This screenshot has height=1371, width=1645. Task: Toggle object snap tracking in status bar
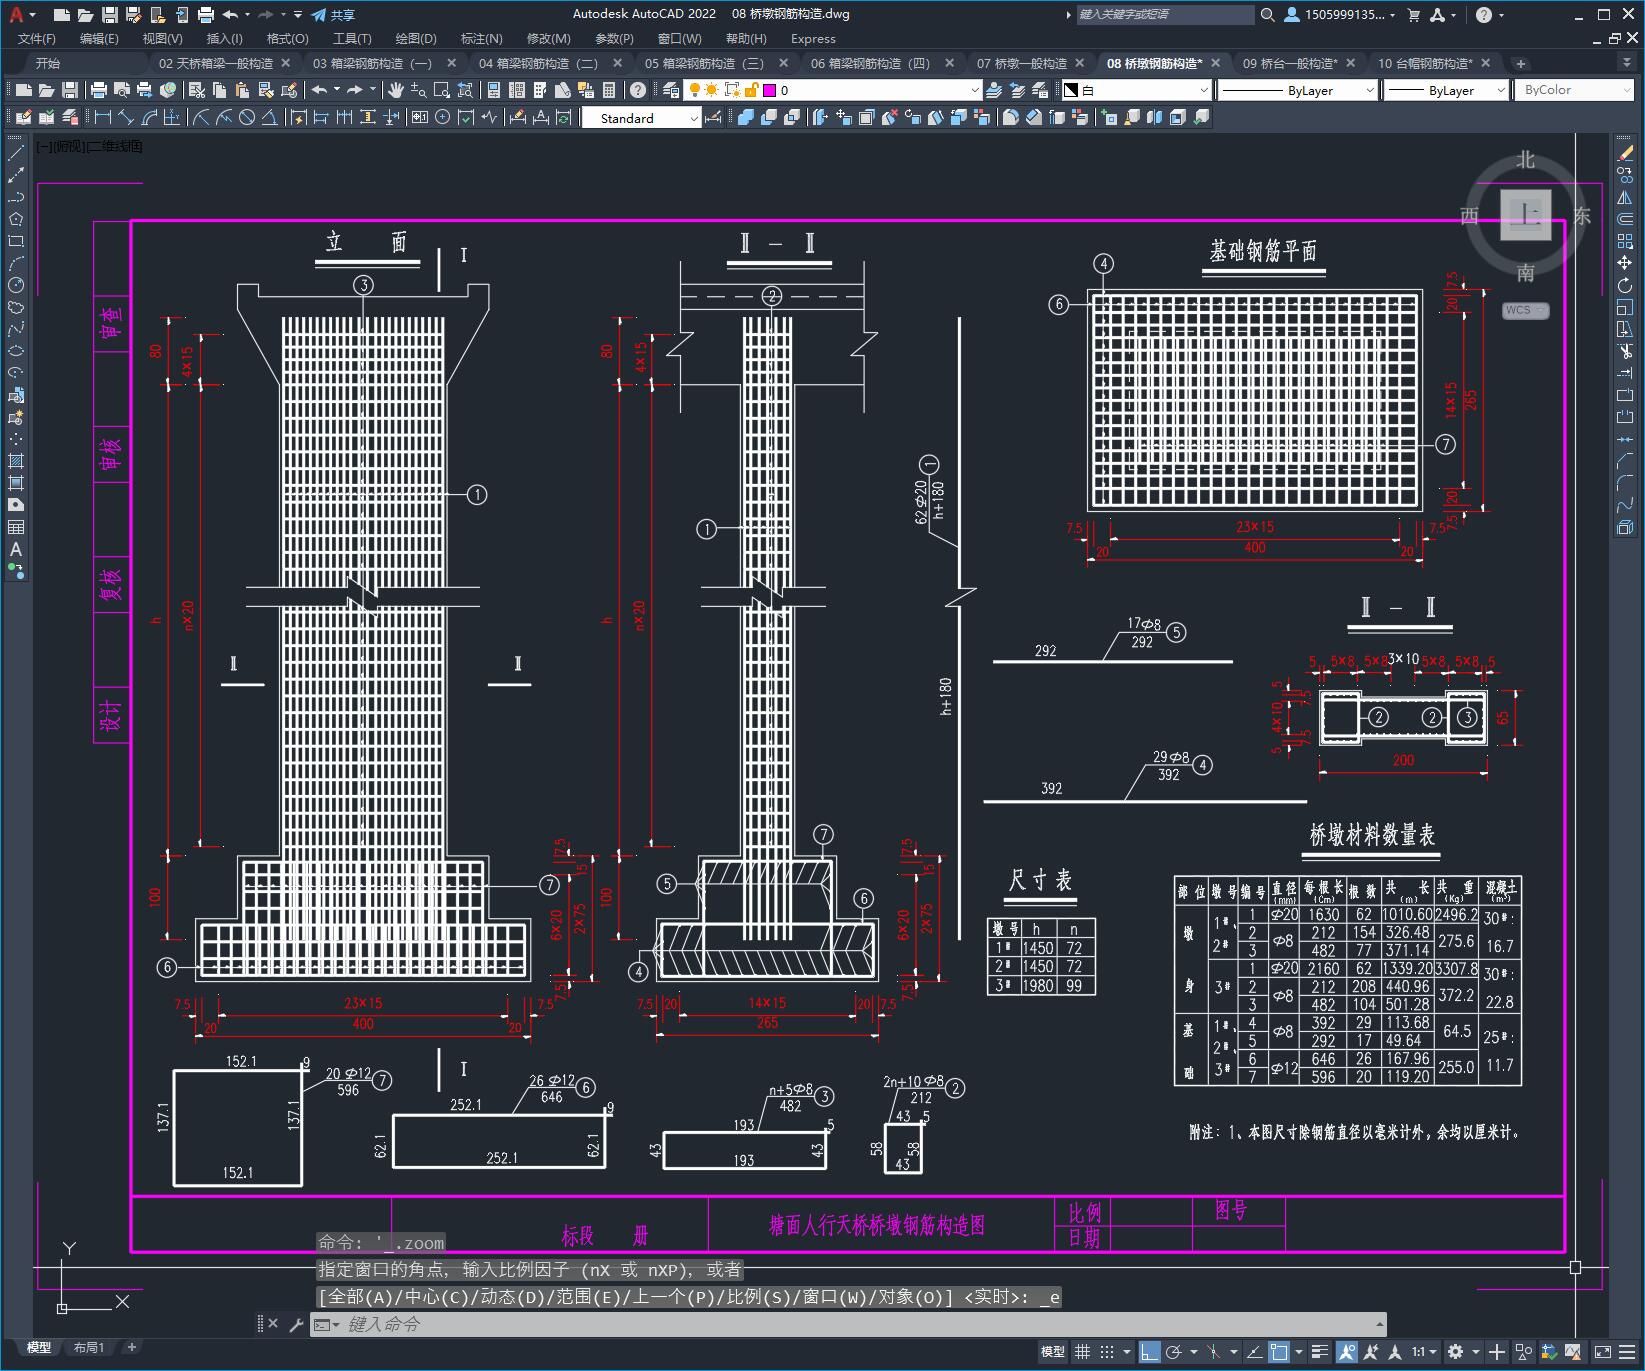[x=1254, y=1352]
